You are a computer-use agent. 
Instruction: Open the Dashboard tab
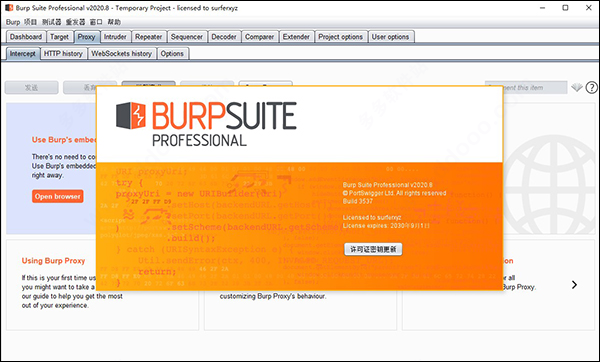(x=26, y=37)
